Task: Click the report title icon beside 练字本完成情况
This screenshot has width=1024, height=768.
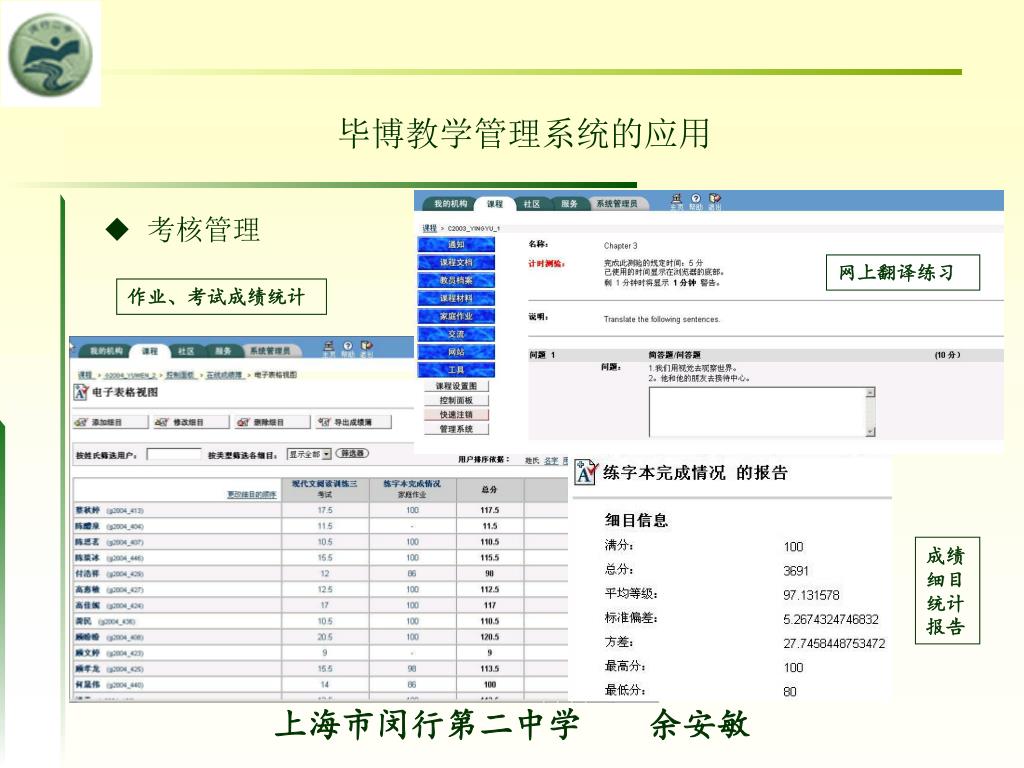Action: tap(586, 472)
